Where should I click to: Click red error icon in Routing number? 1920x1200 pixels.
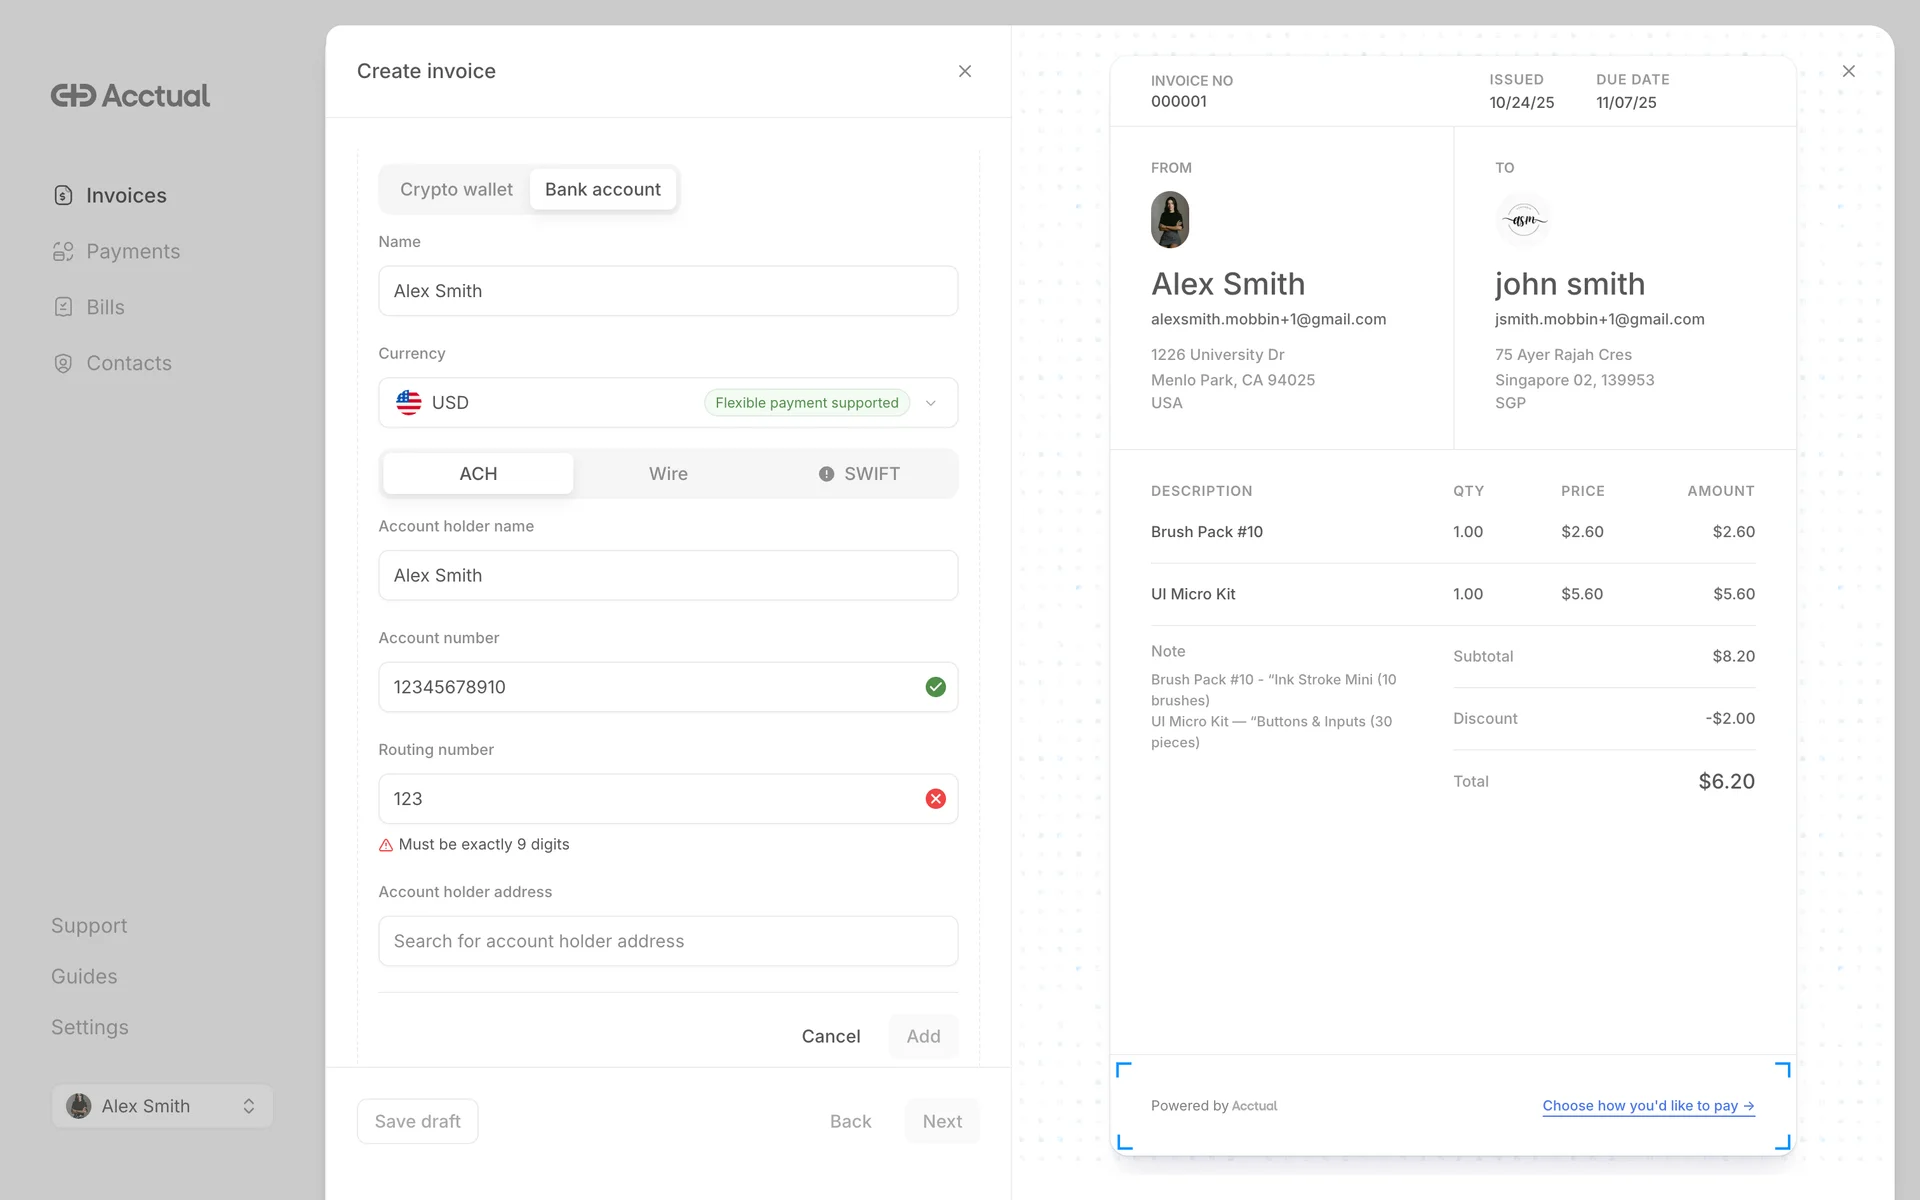point(935,799)
